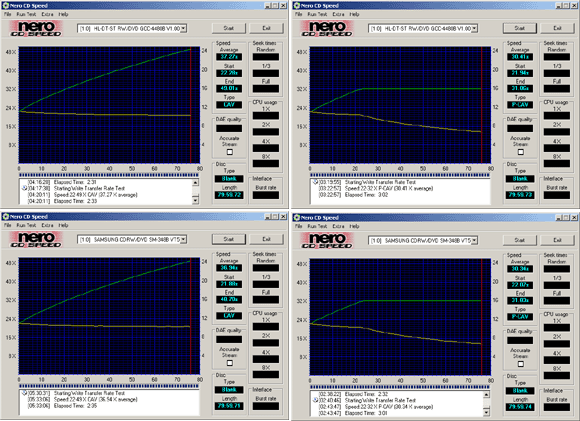This screenshot has height=421, width=580.
Task: Toggle Accurate Stream in the HL-DT-ST P-CAV window
Action: click(521, 152)
